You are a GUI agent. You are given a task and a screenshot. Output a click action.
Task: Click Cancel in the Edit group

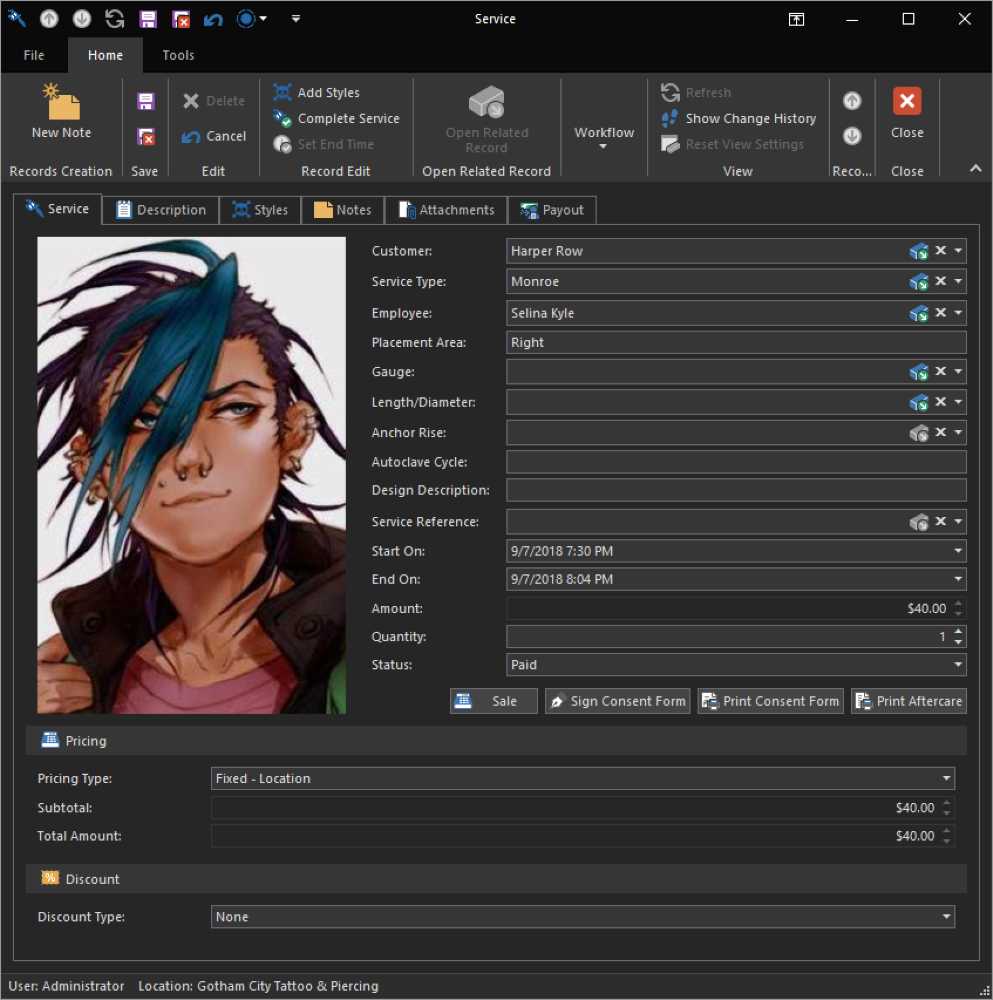point(214,136)
